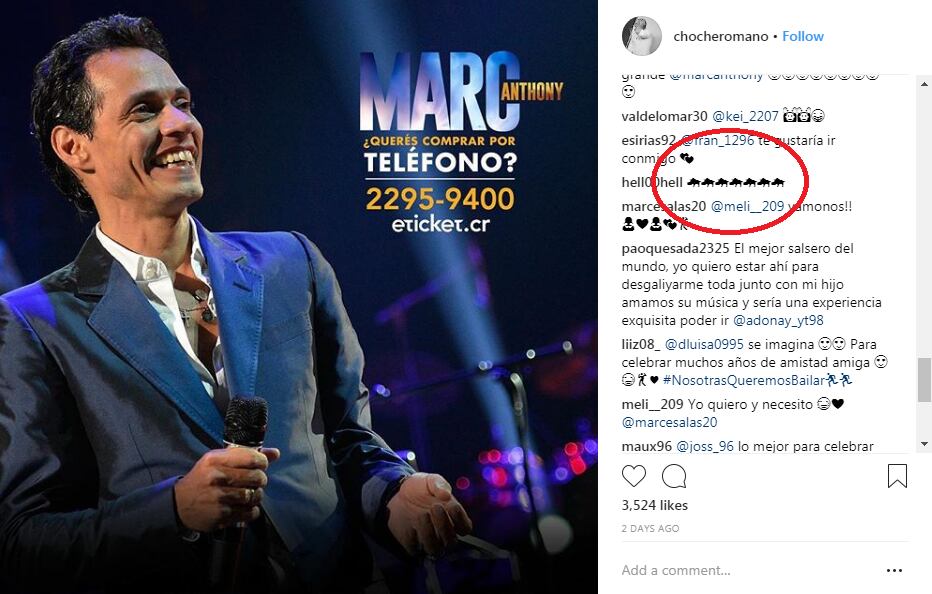The width and height of the screenshot is (932, 594).
Task: Open the 2 DAYS AGO timestamp link
Action: [x=650, y=529]
